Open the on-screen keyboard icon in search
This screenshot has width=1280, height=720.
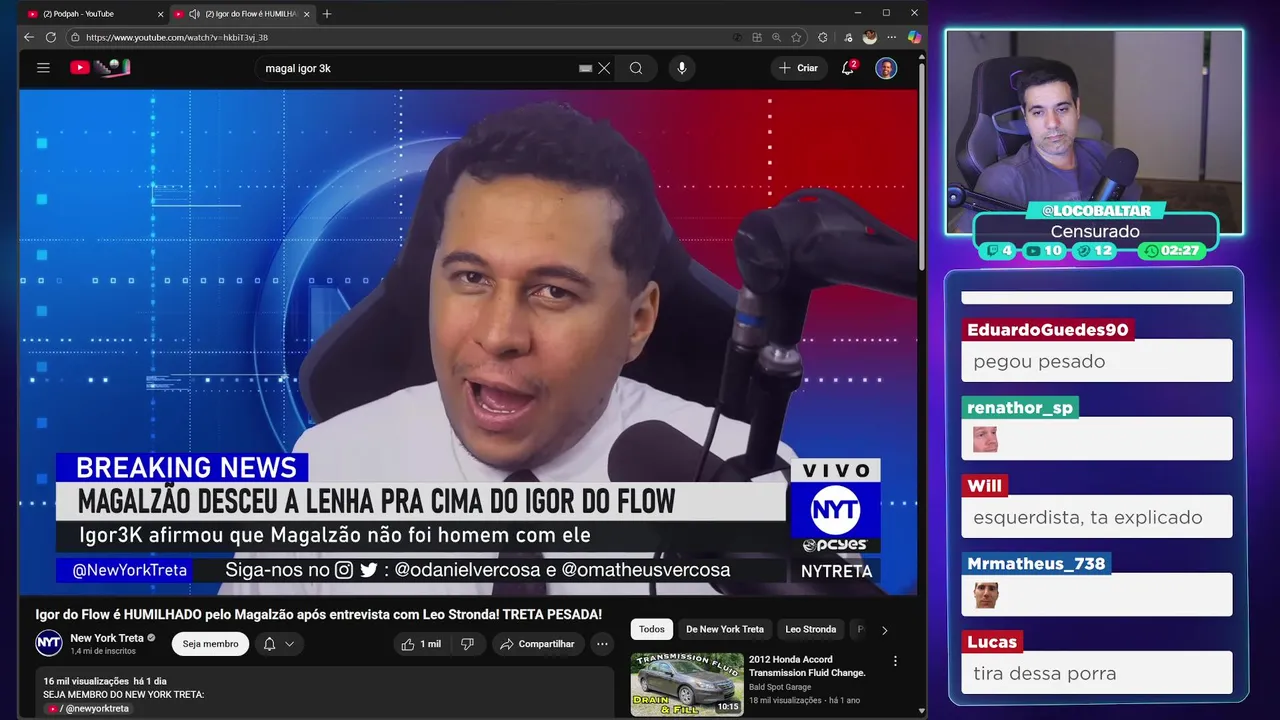(586, 68)
